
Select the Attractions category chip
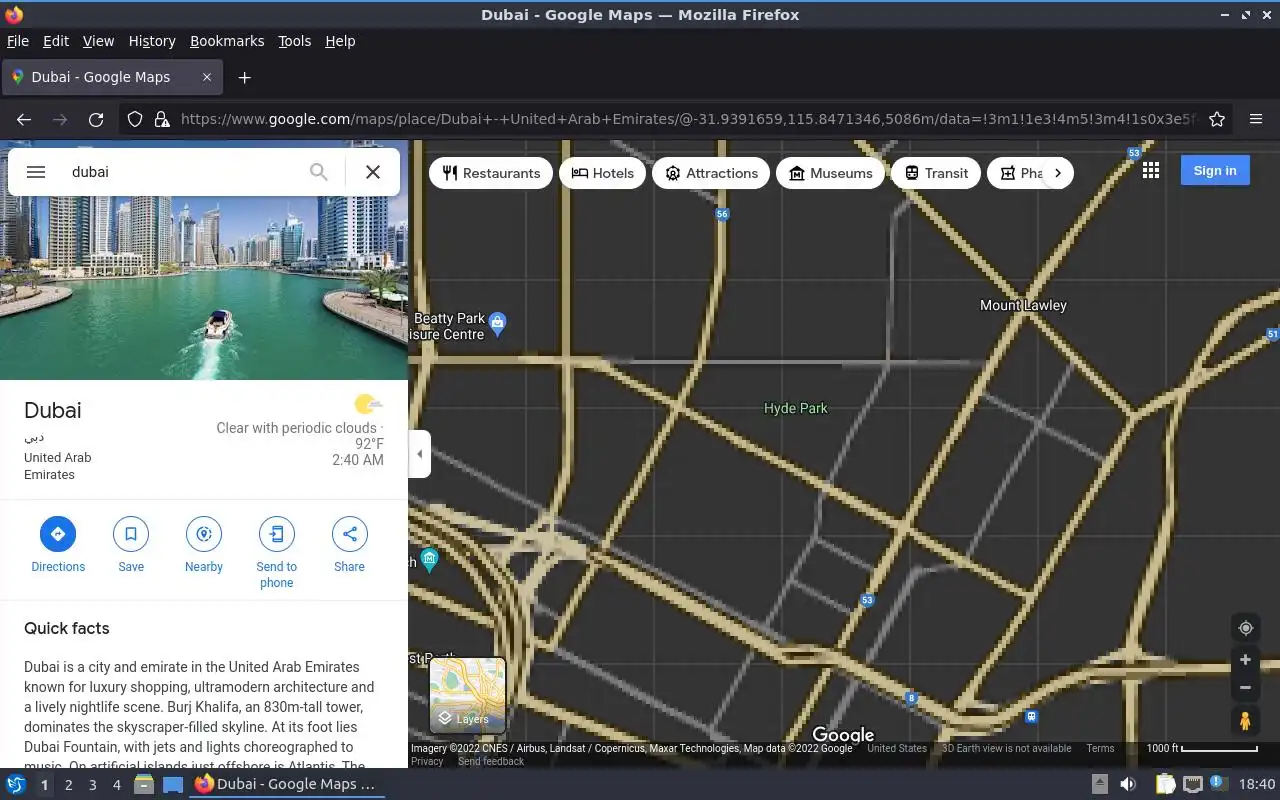(x=711, y=173)
